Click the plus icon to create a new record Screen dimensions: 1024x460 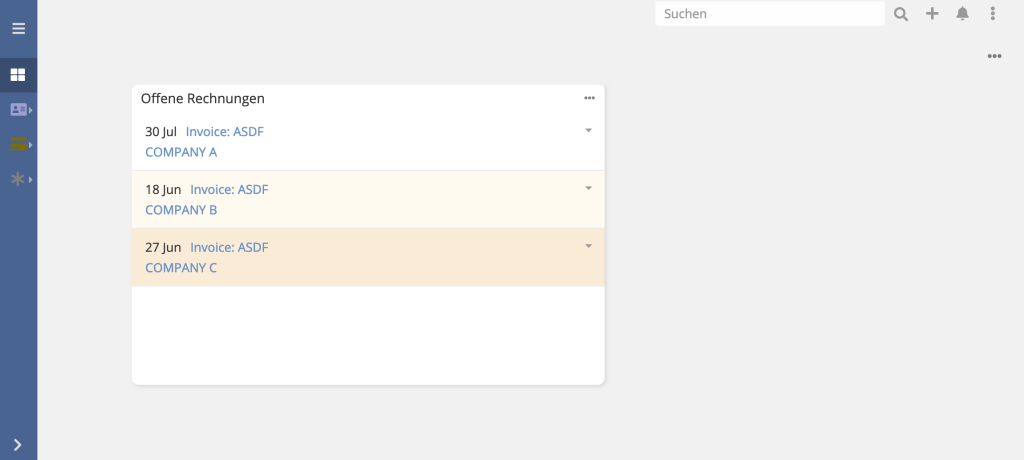point(932,13)
